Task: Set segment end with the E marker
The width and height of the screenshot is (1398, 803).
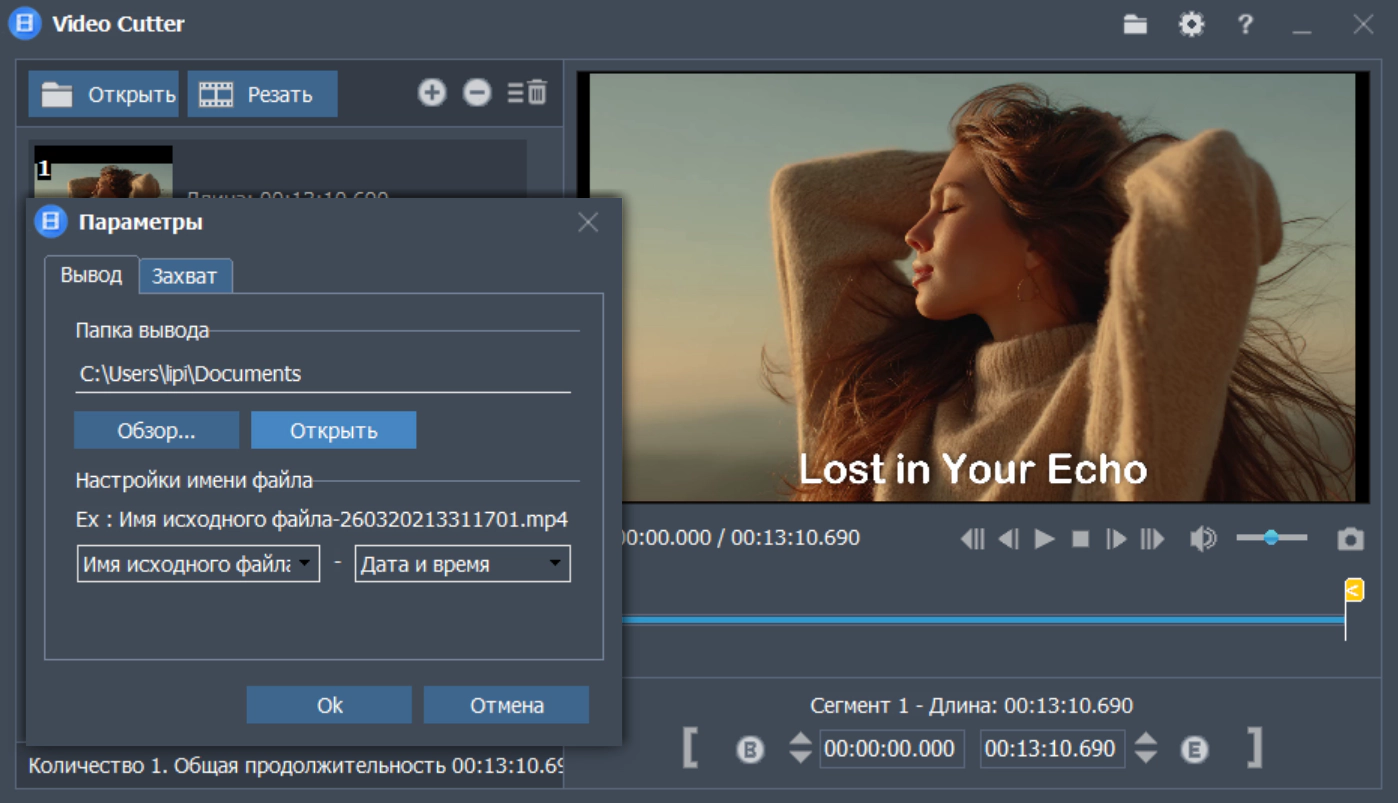Action: pyautogui.click(x=1194, y=749)
